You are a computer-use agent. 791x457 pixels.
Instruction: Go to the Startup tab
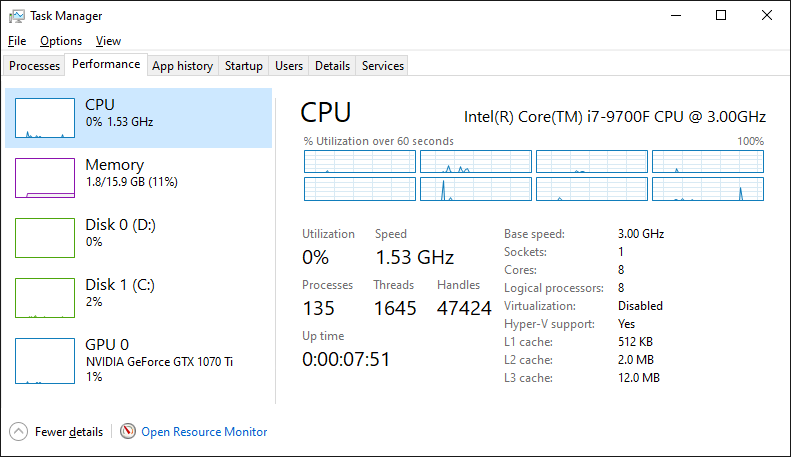click(x=243, y=66)
